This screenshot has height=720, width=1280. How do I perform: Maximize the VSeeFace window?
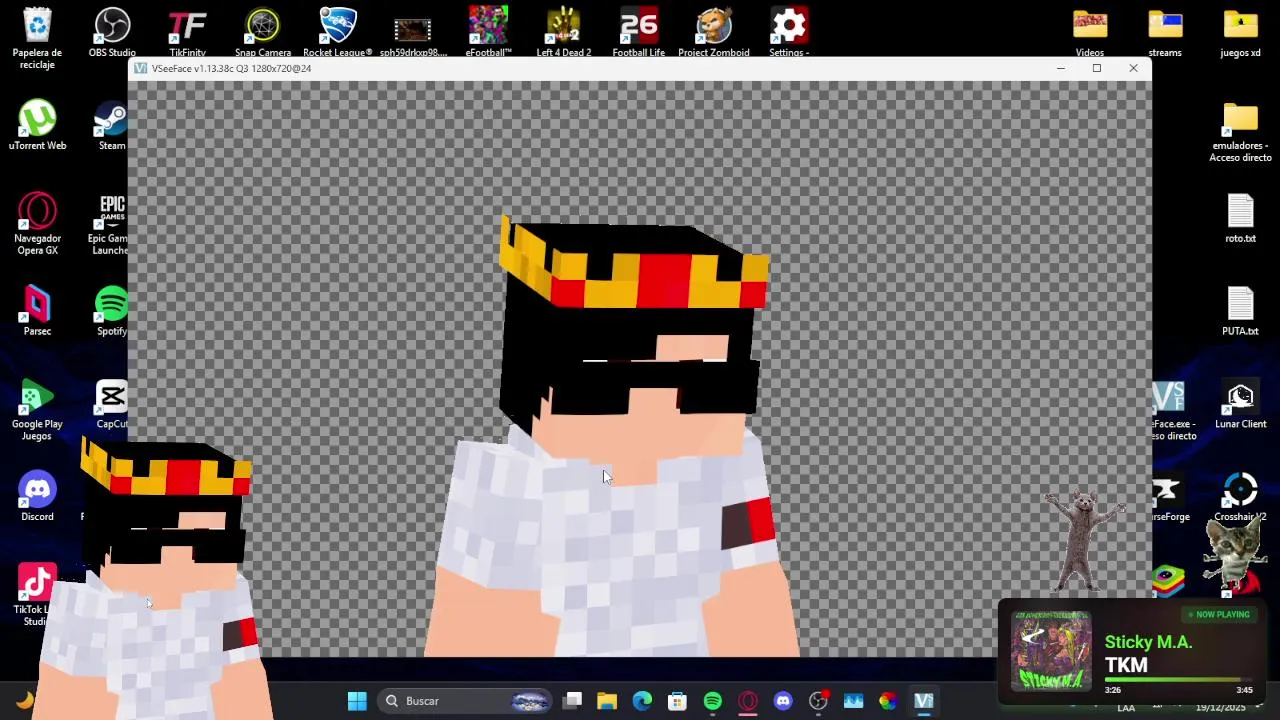click(1097, 68)
